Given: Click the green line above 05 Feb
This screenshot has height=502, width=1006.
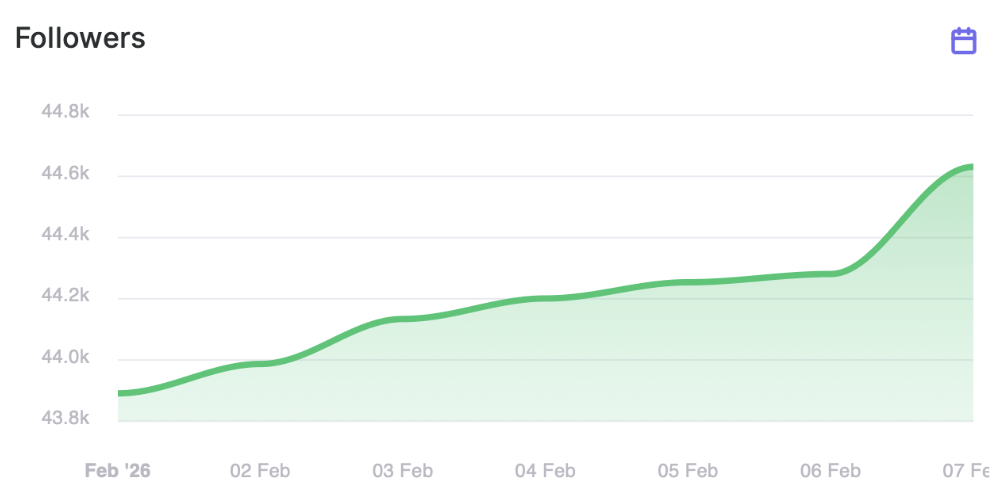Looking at the screenshot, I should click(x=689, y=282).
